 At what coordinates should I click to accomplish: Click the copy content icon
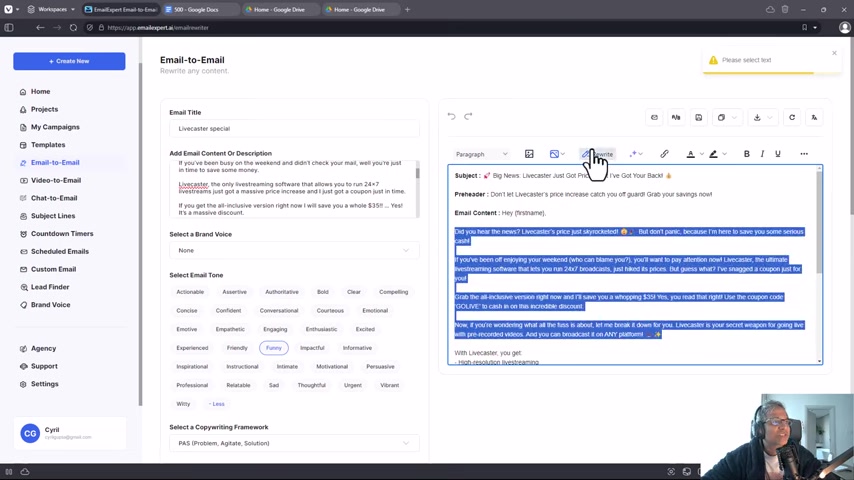[x=721, y=117]
